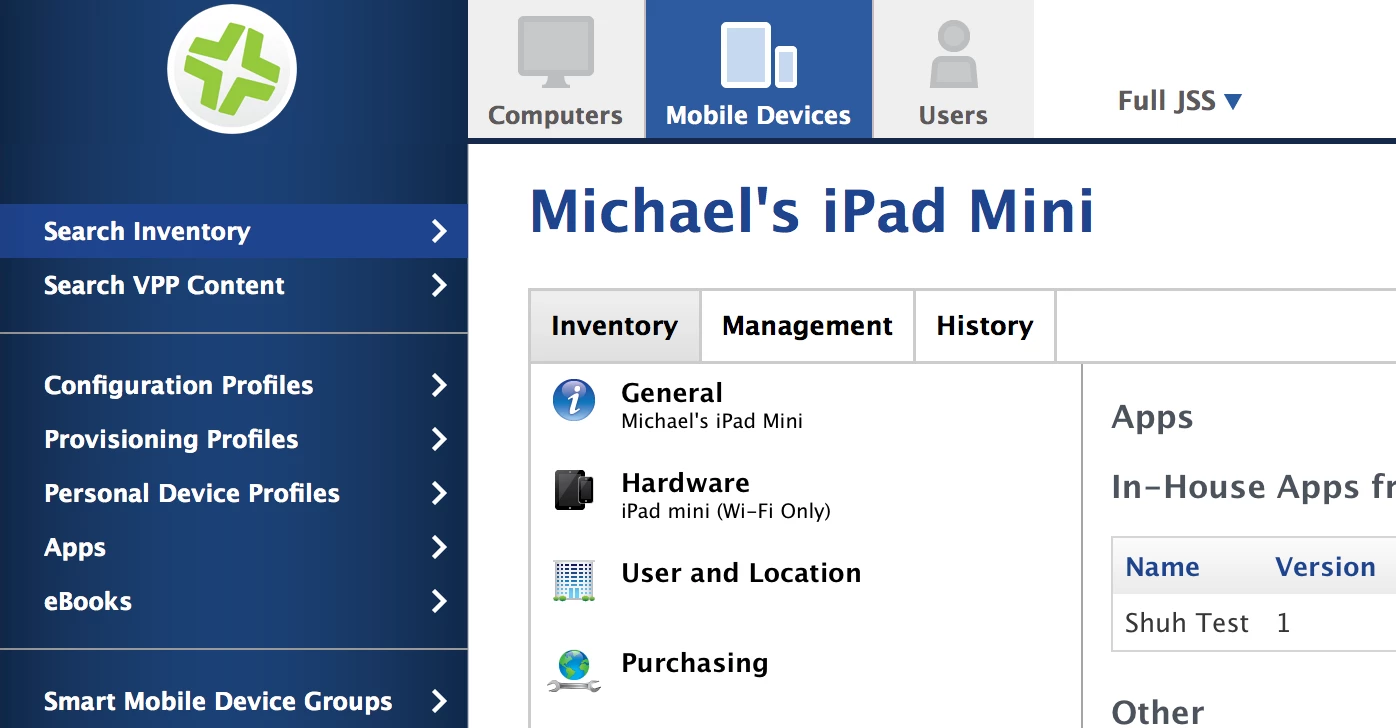Open Search VPP Content link
Viewport: 1396px width, 728px height.
pos(164,286)
